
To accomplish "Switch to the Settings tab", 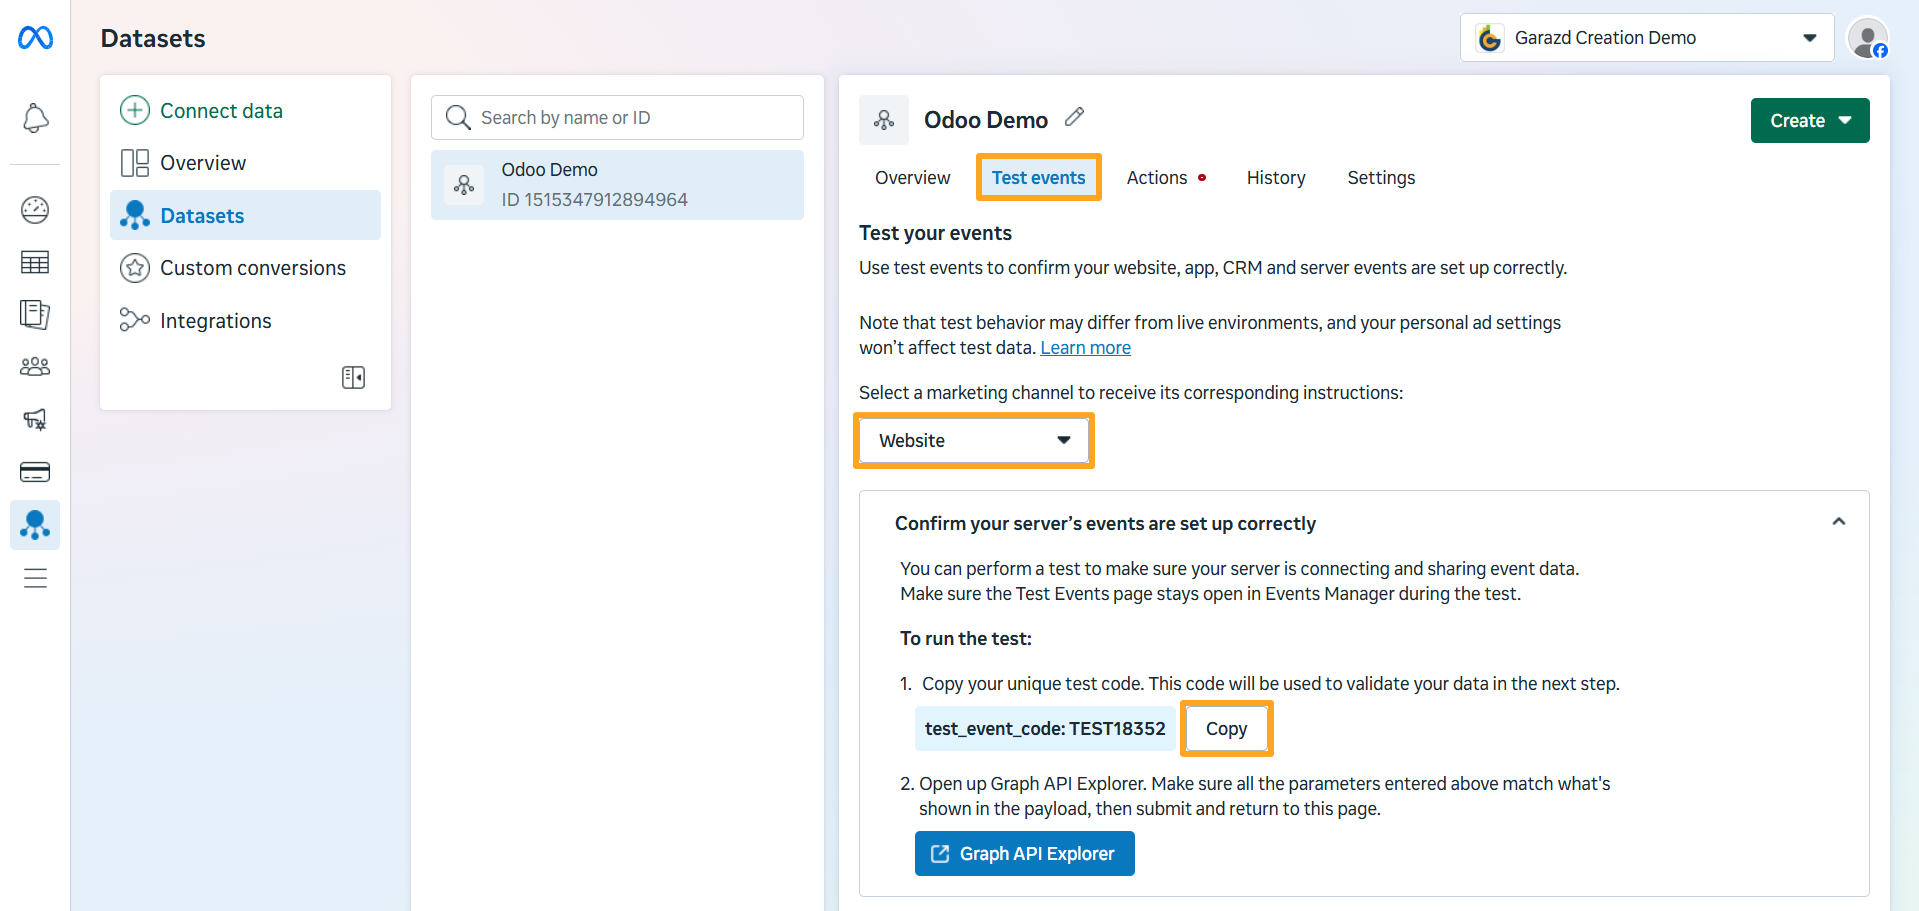I will [1381, 178].
